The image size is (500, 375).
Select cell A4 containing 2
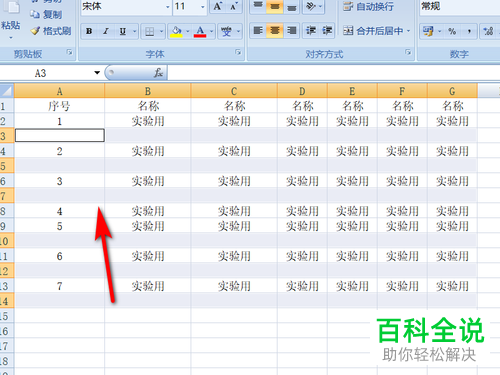[x=59, y=151]
